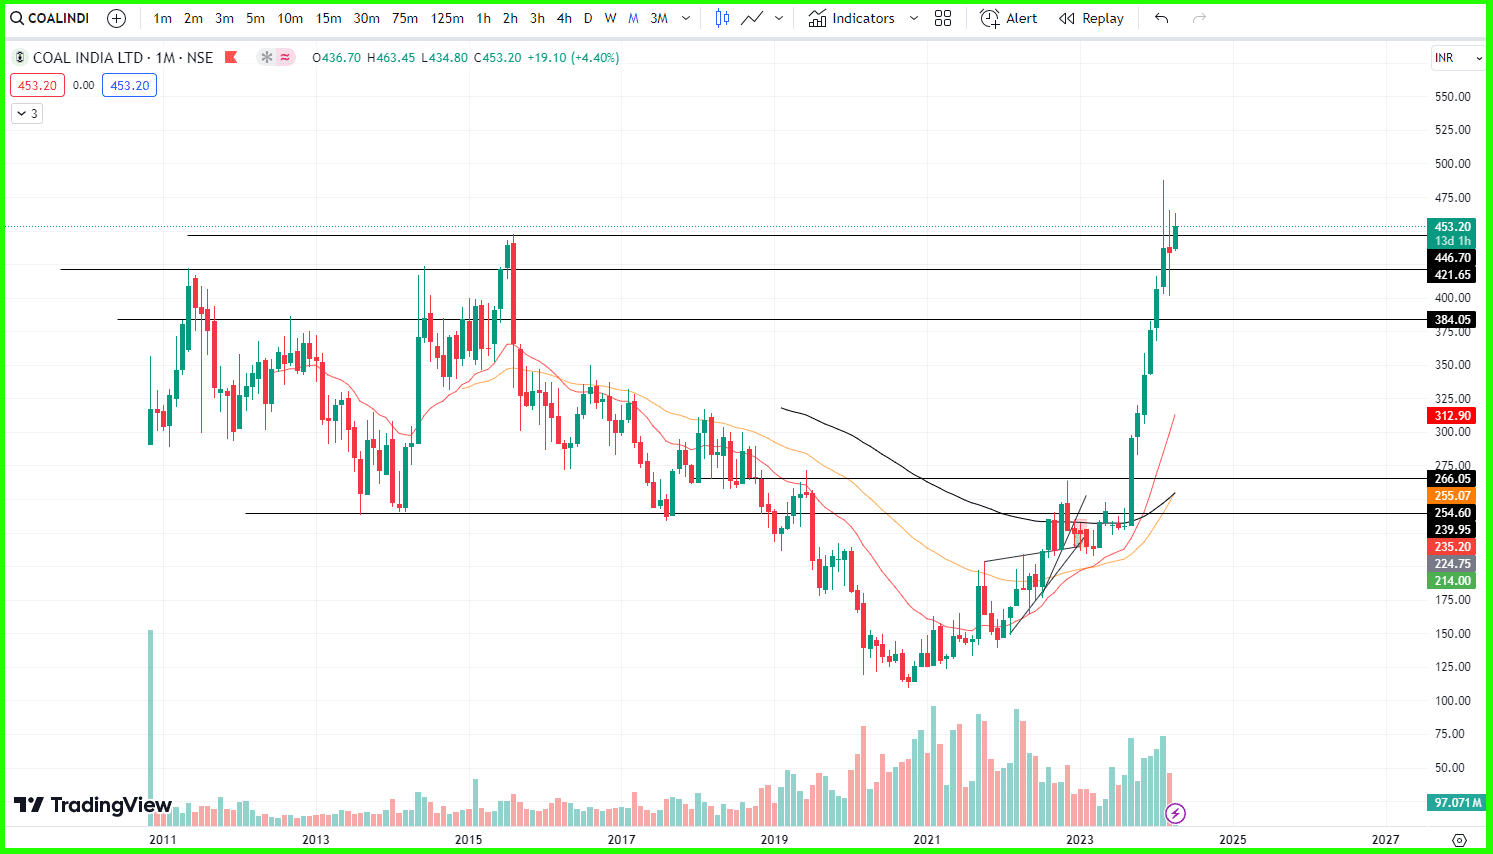
Task: Select the 1m timeframe
Action: tap(162, 18)
